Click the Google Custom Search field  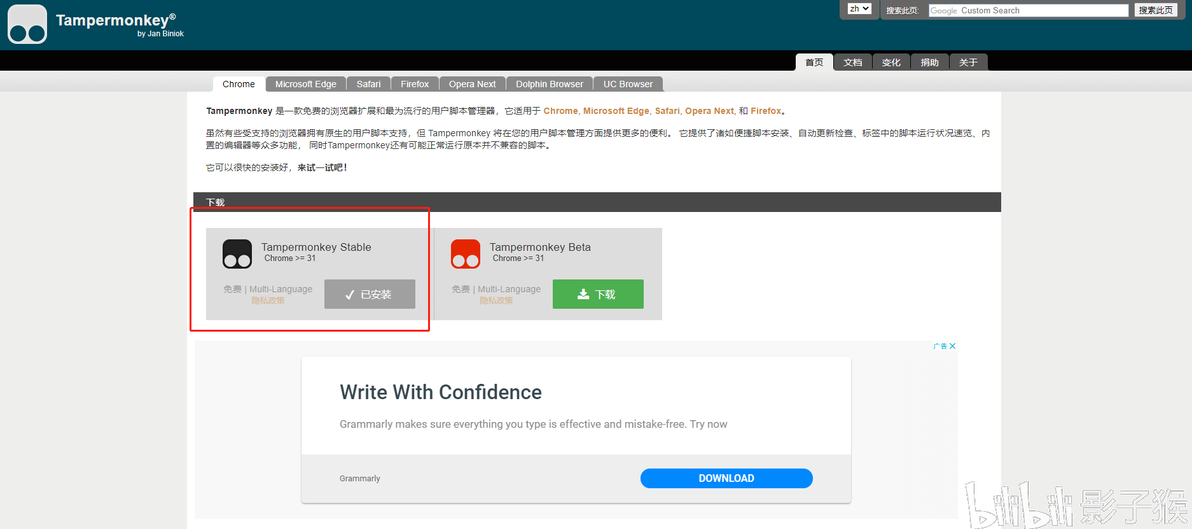[x=1029, y=11]
